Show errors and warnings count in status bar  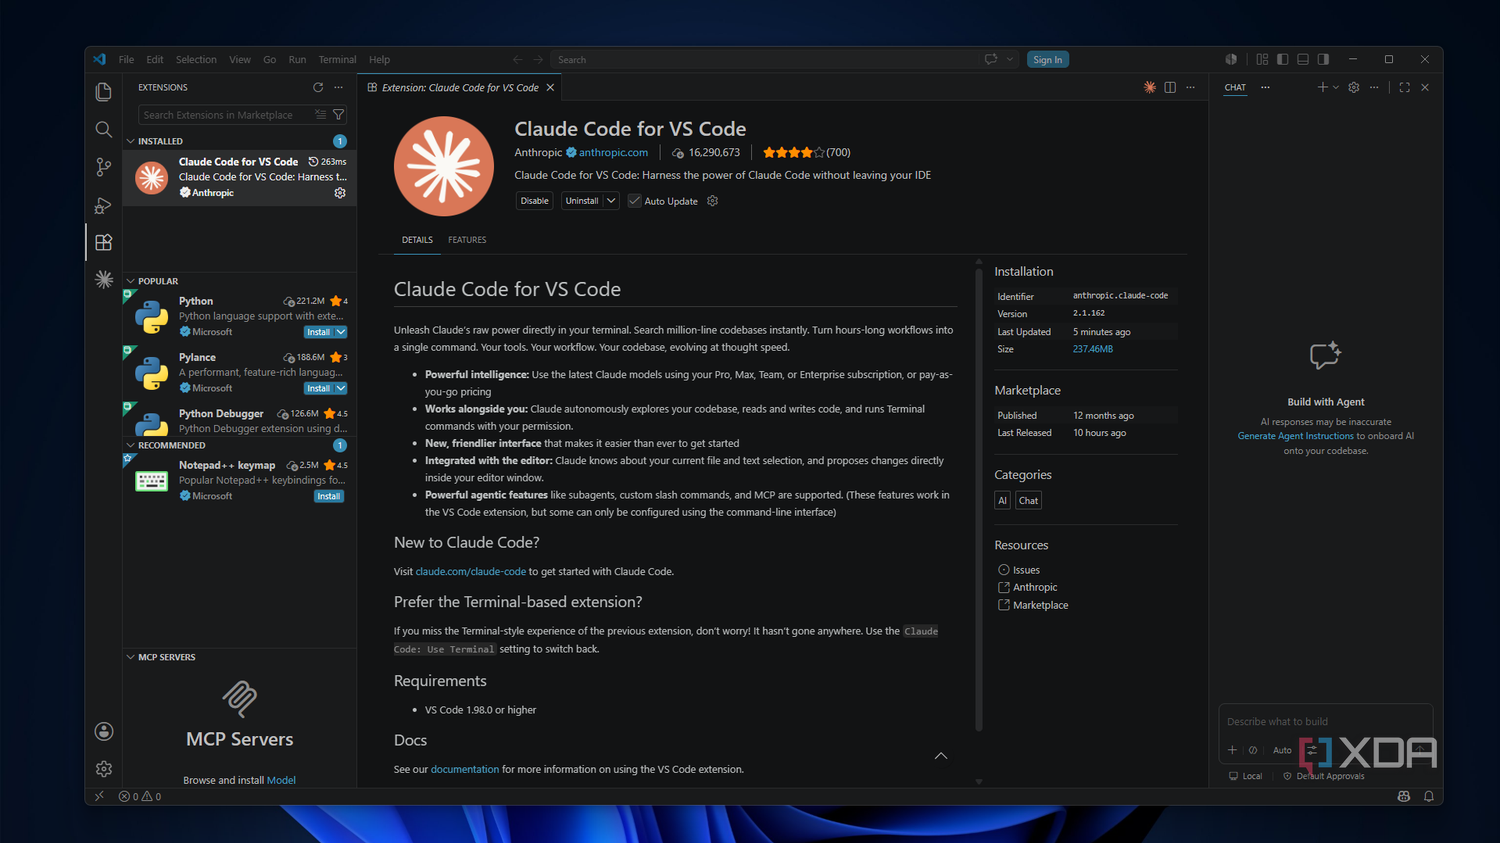(140, 797)
